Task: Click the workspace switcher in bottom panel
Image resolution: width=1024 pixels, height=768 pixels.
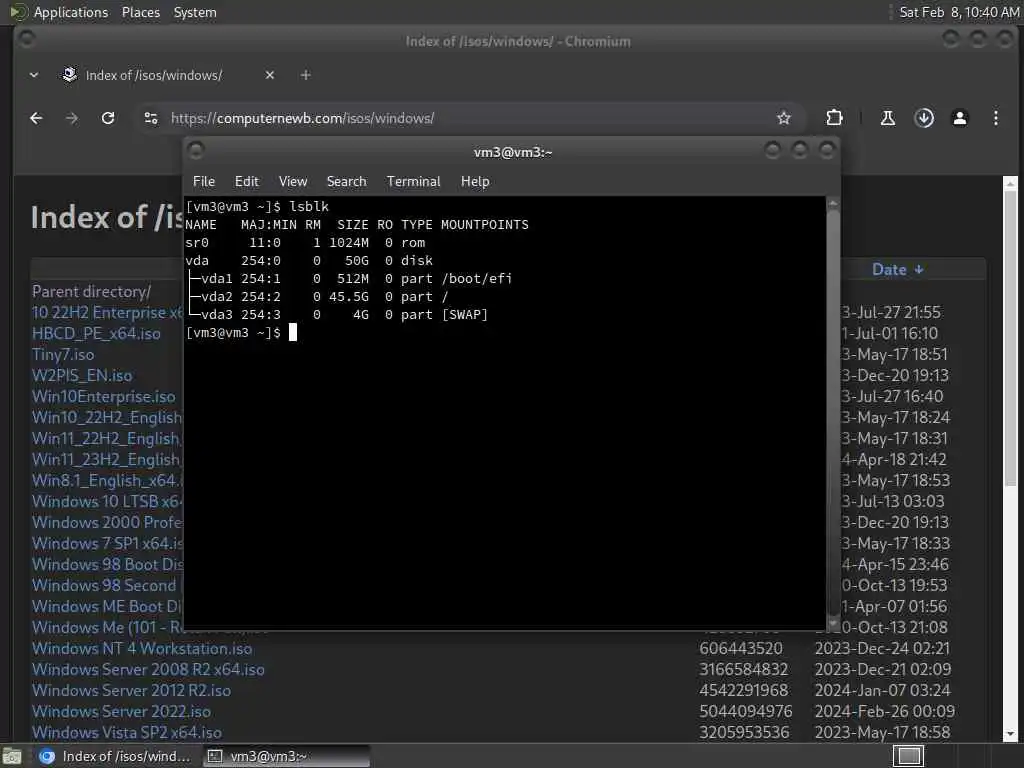Action: click(908, 756)
